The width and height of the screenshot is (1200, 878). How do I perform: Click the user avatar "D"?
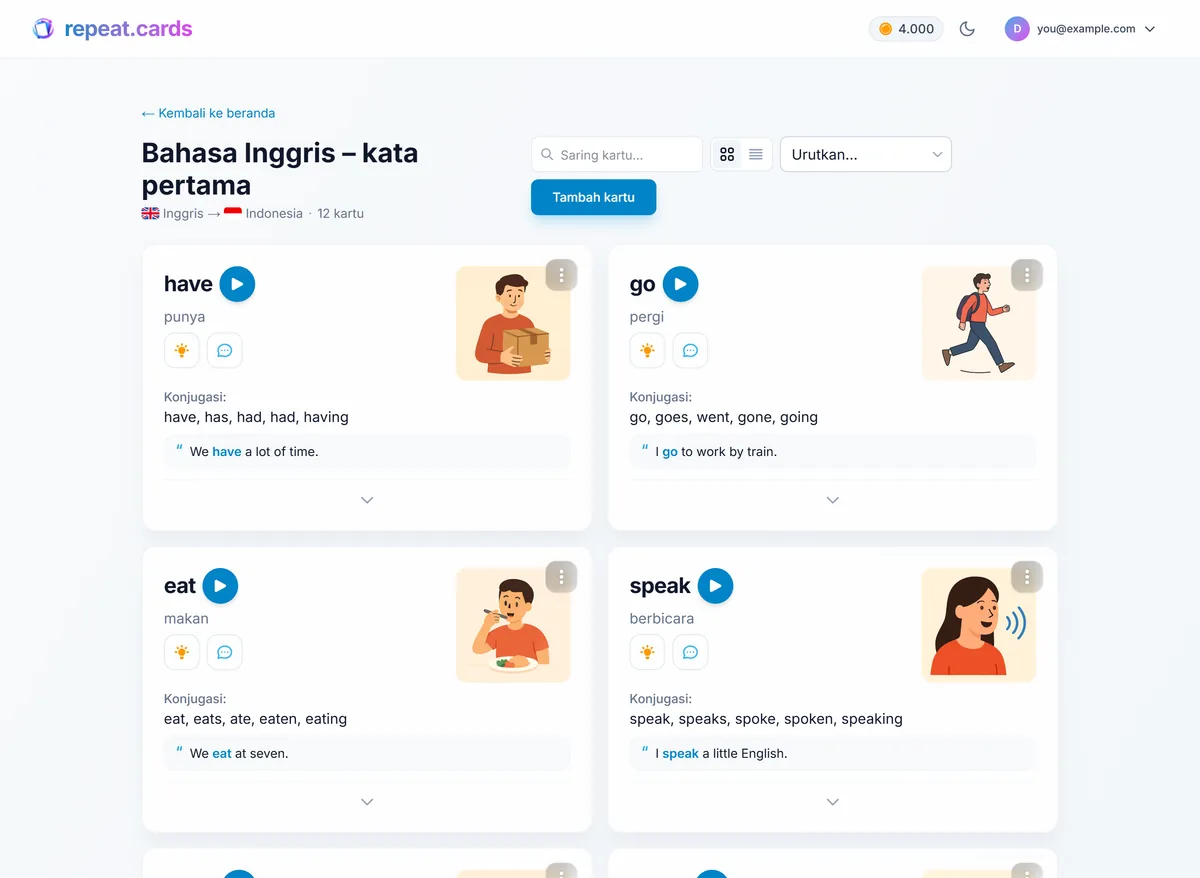point(1017,29)
